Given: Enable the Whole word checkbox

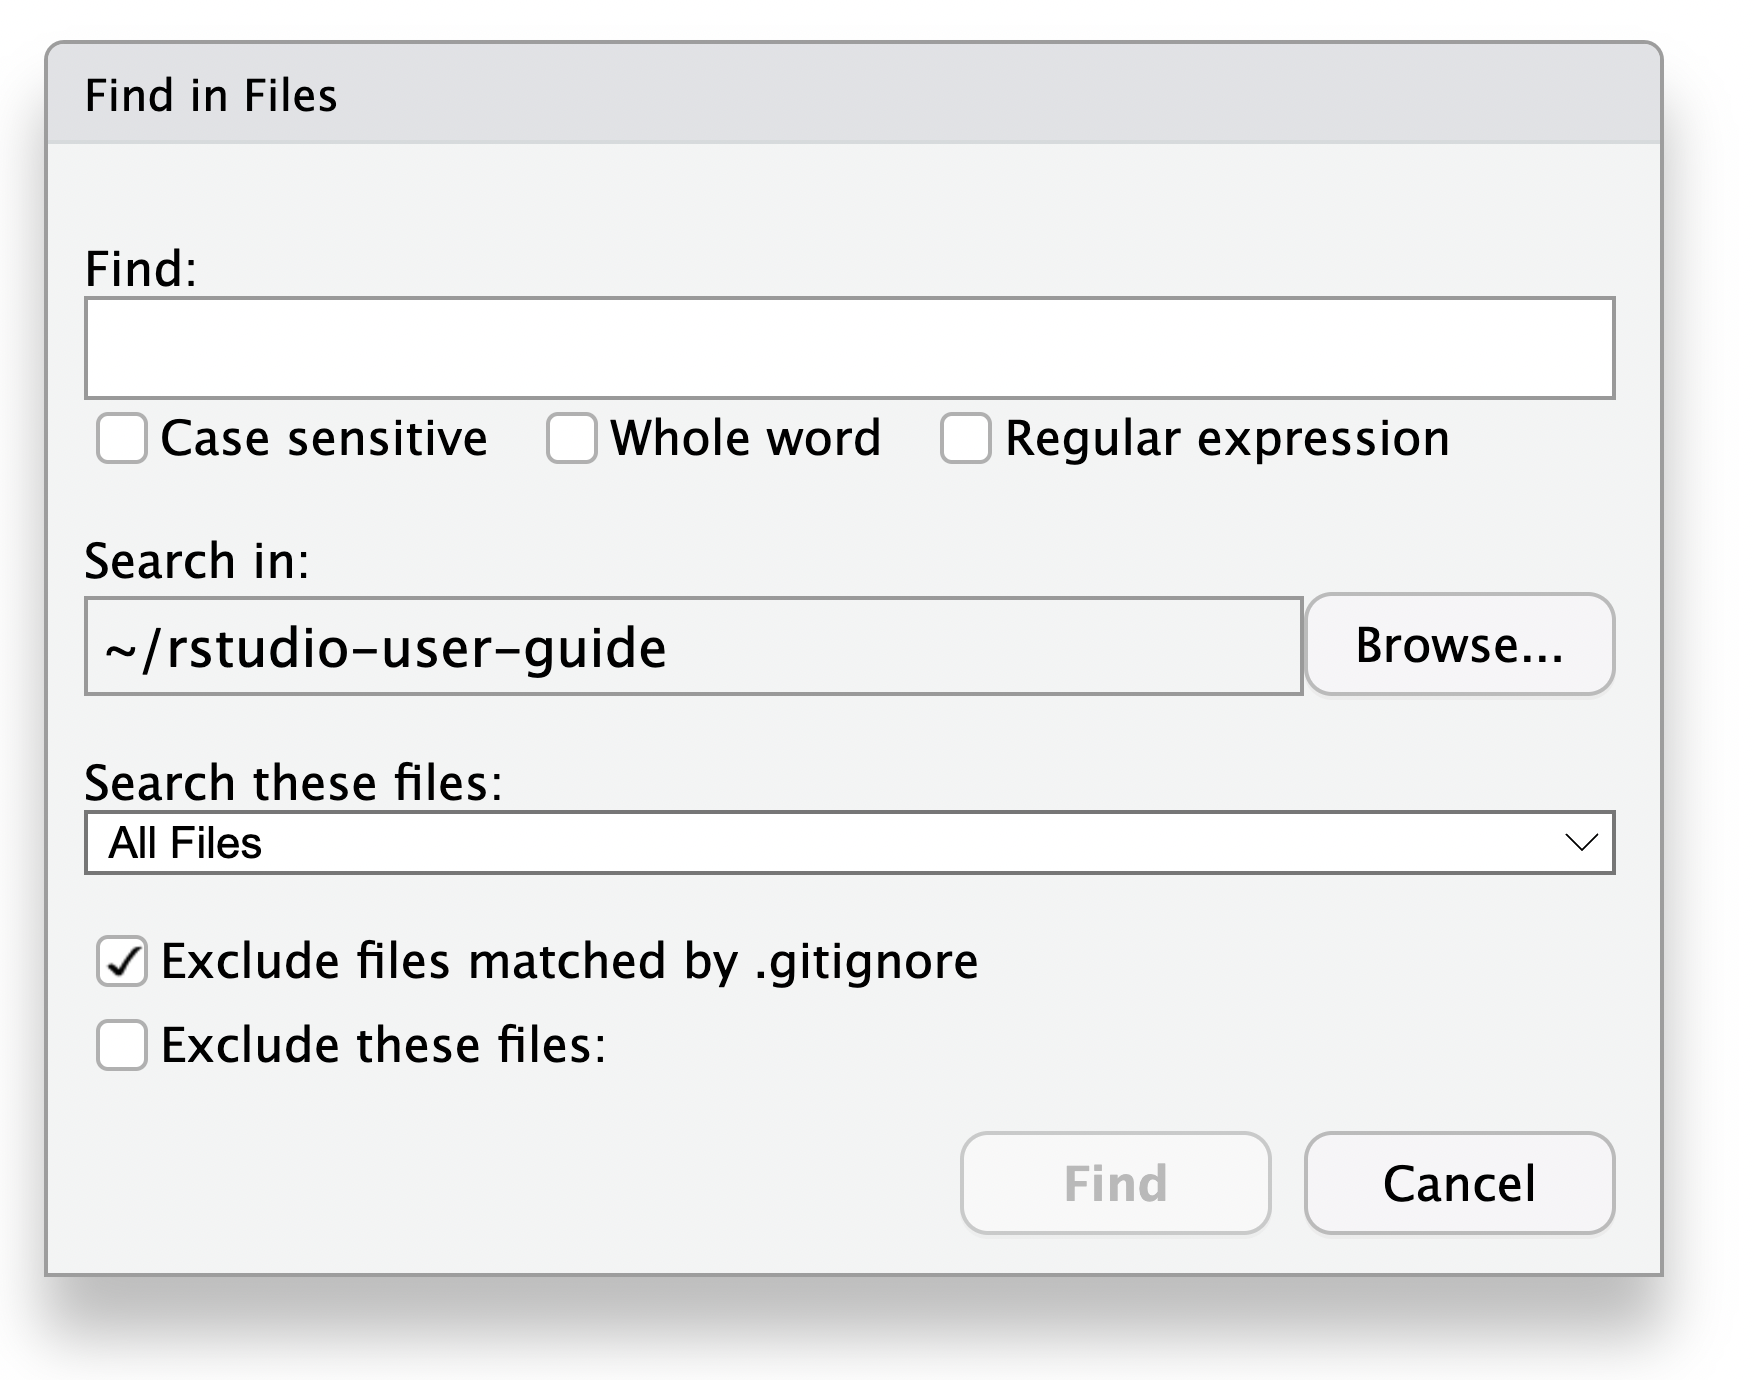Looking at the screenshot, I should [572, 439].
